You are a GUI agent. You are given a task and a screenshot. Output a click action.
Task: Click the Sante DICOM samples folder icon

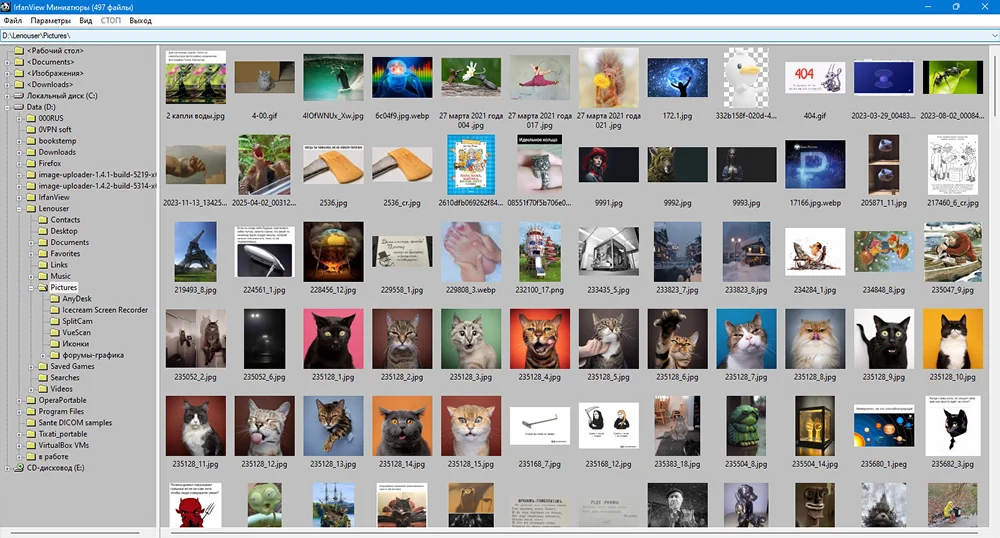[31, 423]
